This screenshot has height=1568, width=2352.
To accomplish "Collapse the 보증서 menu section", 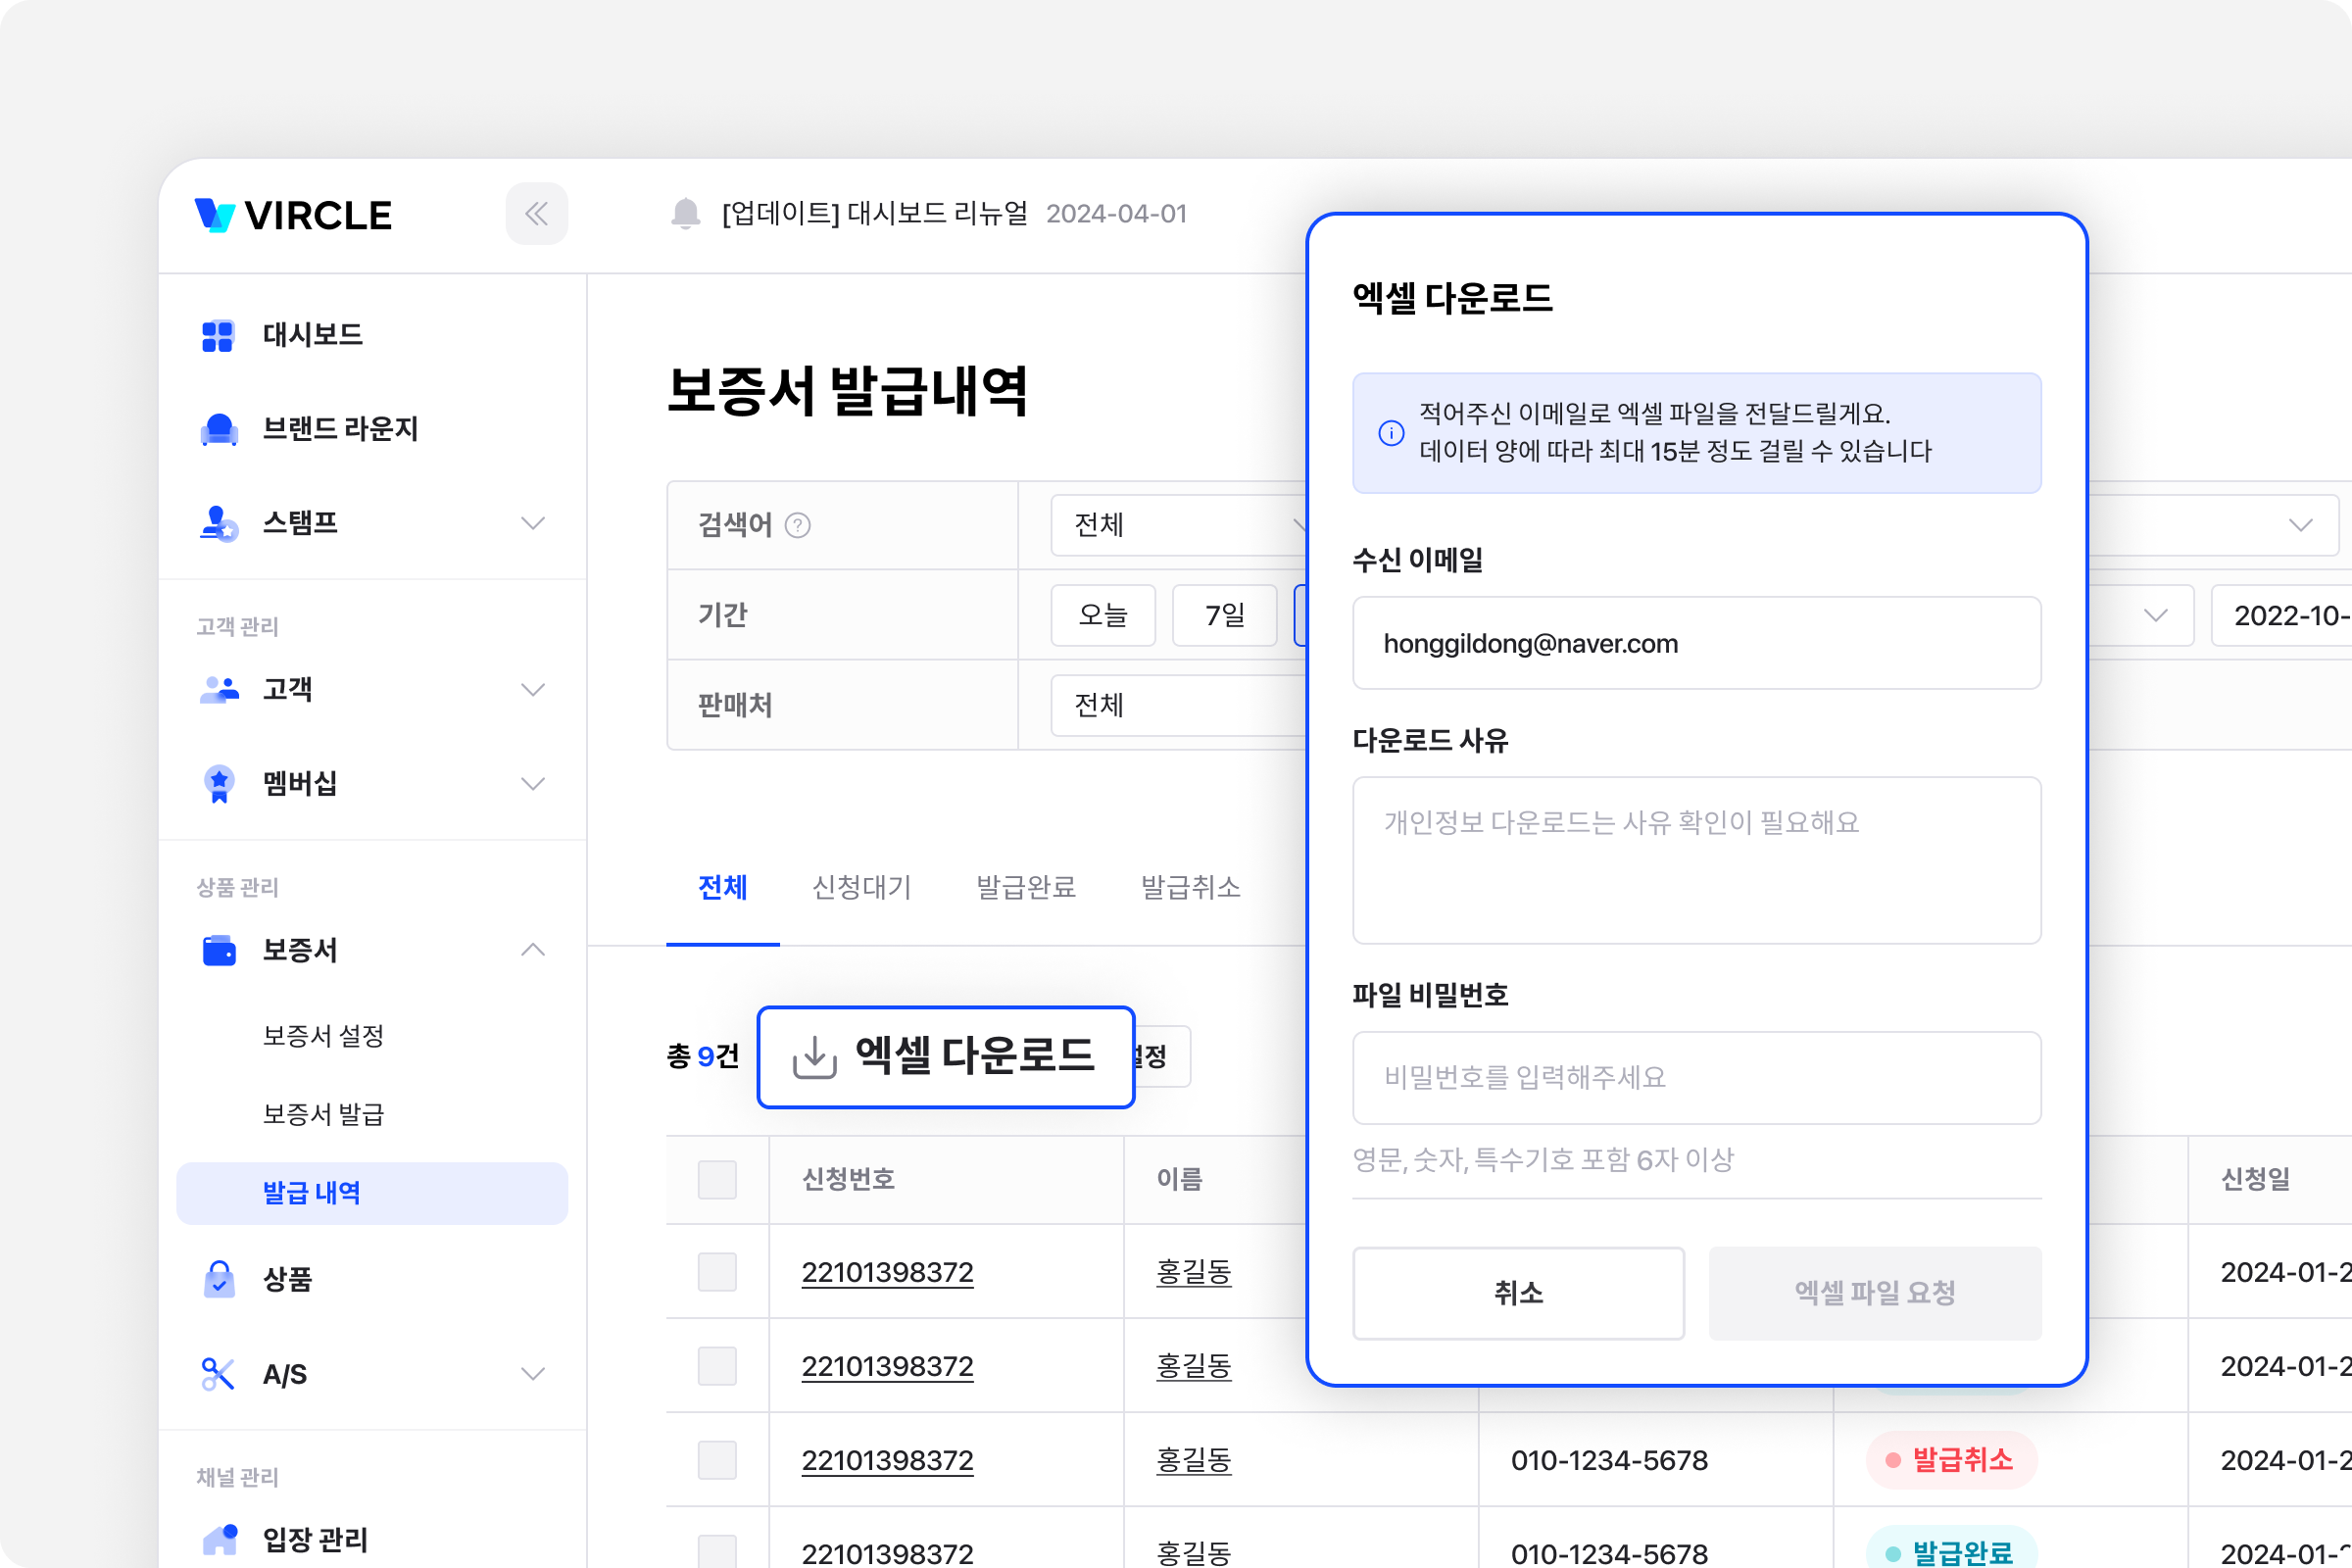I will 533,949.
